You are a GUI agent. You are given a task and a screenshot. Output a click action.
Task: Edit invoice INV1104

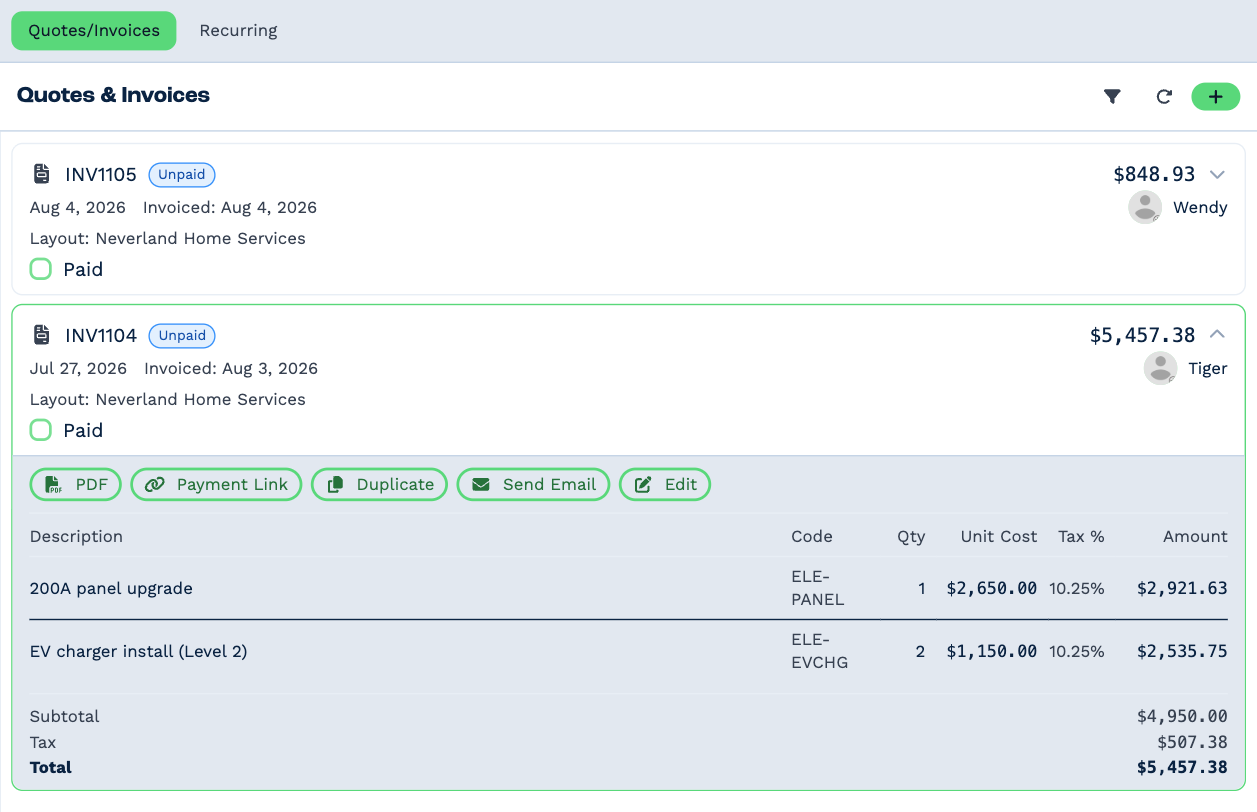(665, 485)
